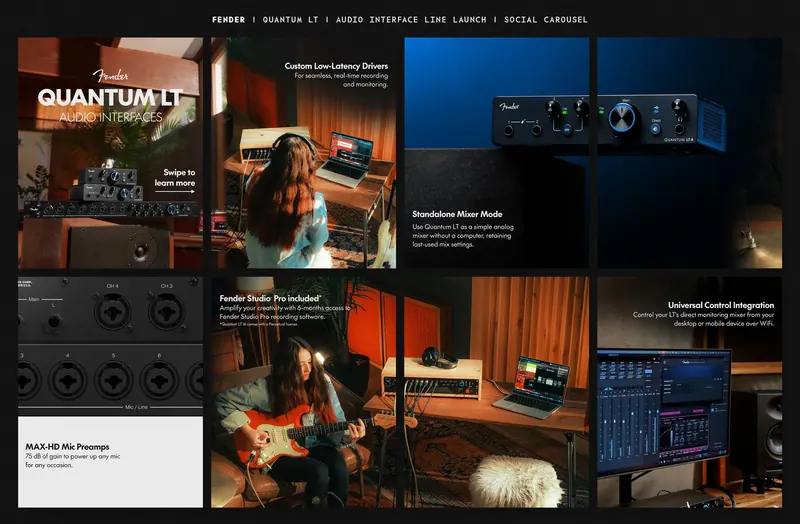This screenshot has width=800, height=524.
Task: Click the combo input jack labeled 5
Action: 114,380
